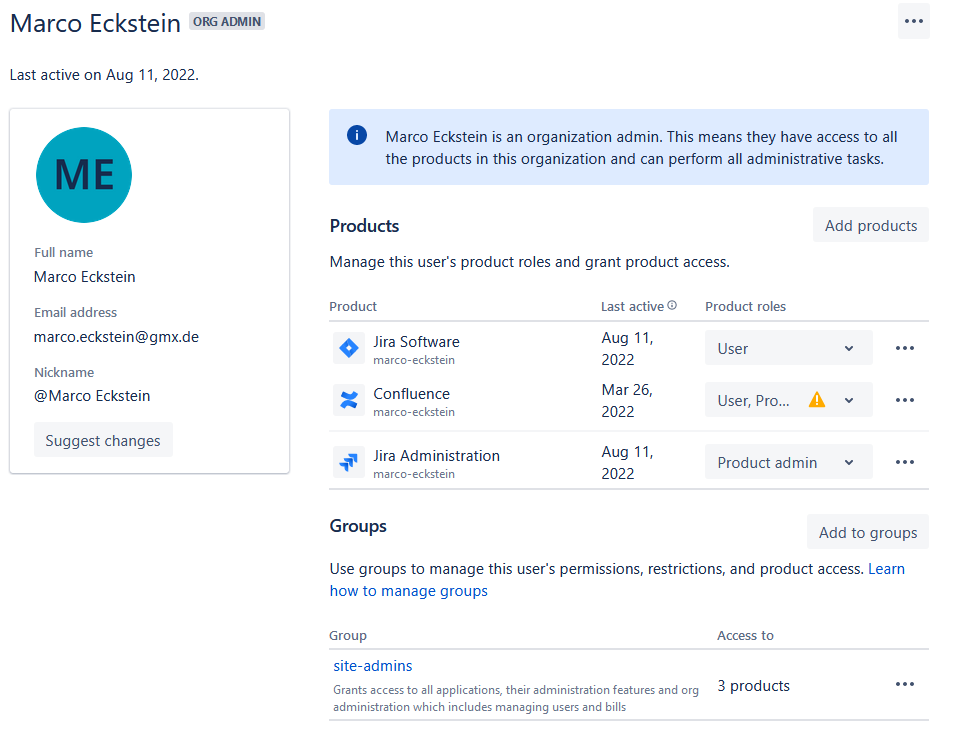Open the three-dot menu for Confluence

[905, 399]
